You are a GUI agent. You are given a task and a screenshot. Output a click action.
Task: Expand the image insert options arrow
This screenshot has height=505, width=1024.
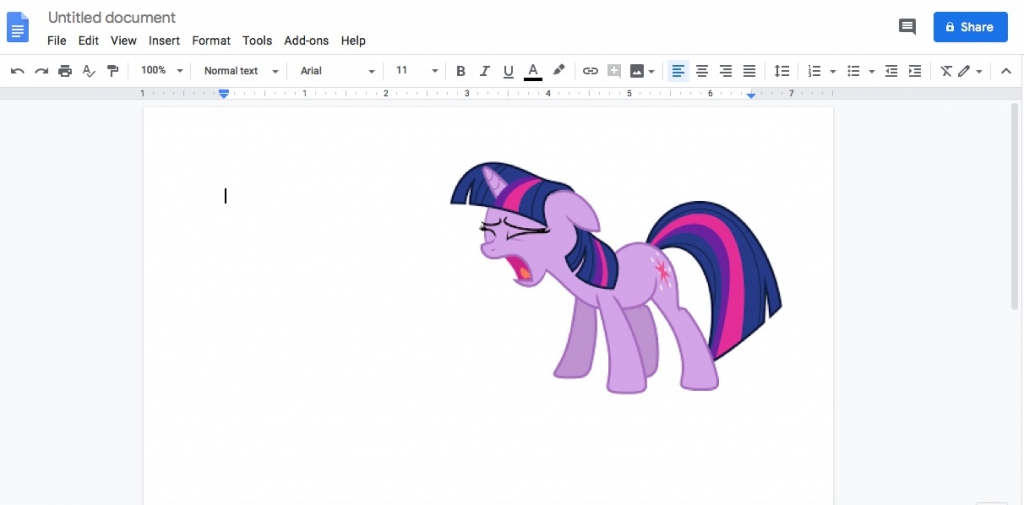pos(651,72)
